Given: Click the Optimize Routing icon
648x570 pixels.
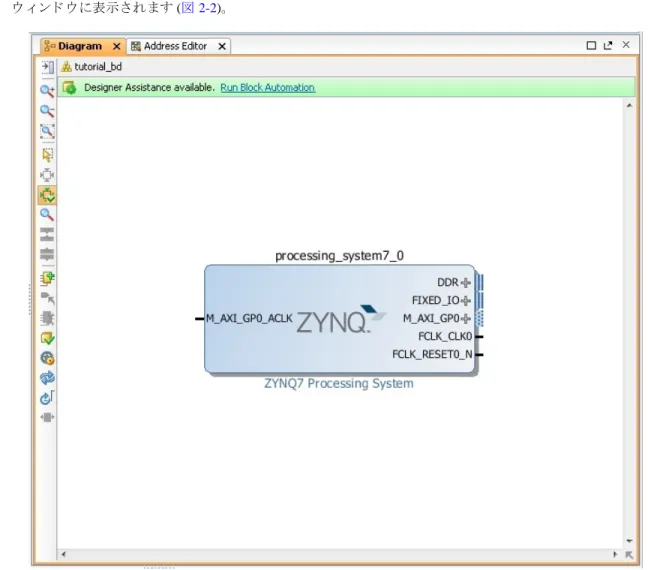Looking at the screenshot, I should [x=47, y=358].
